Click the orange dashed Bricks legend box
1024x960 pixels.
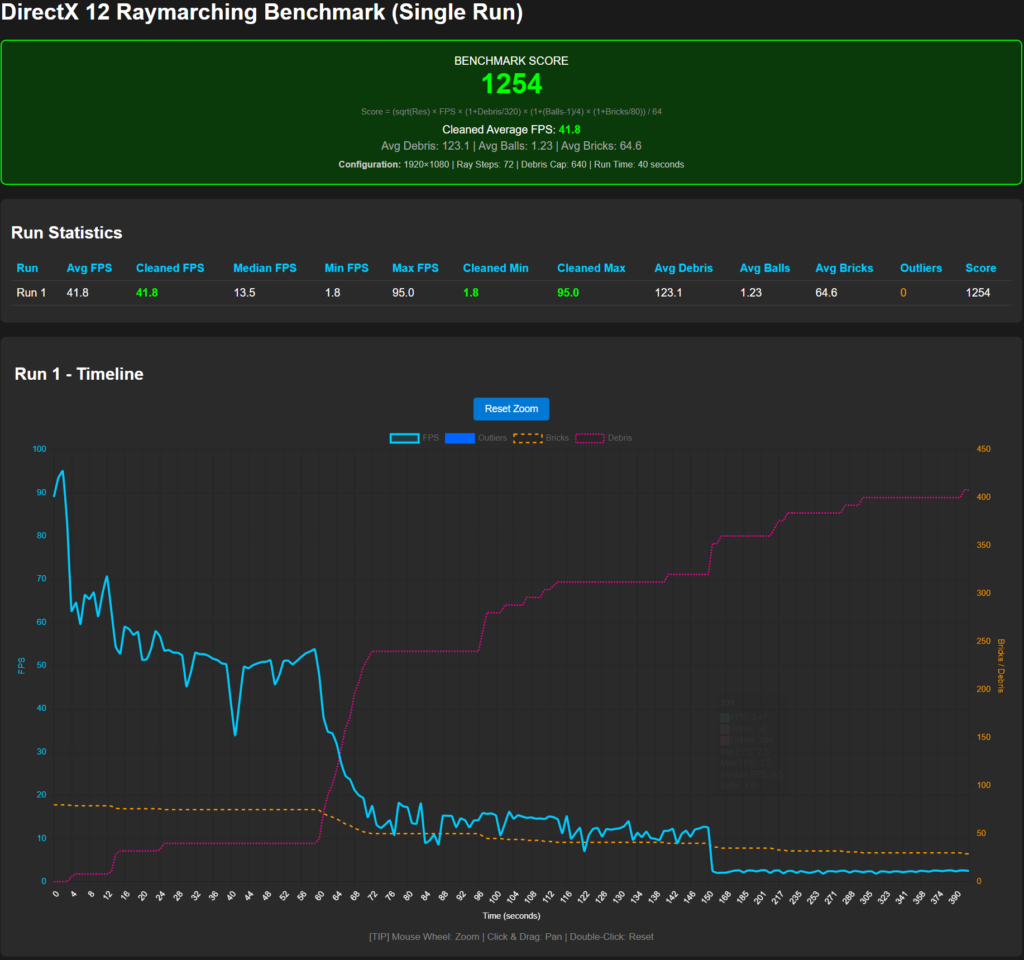(527, 438)
